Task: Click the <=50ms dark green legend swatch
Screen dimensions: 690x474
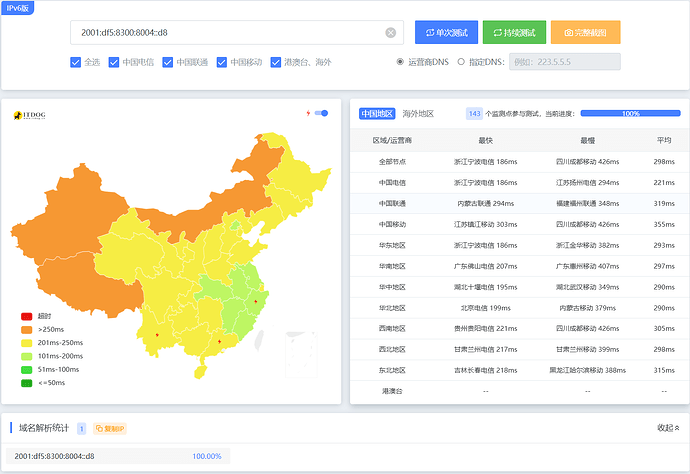Action: 27,383
